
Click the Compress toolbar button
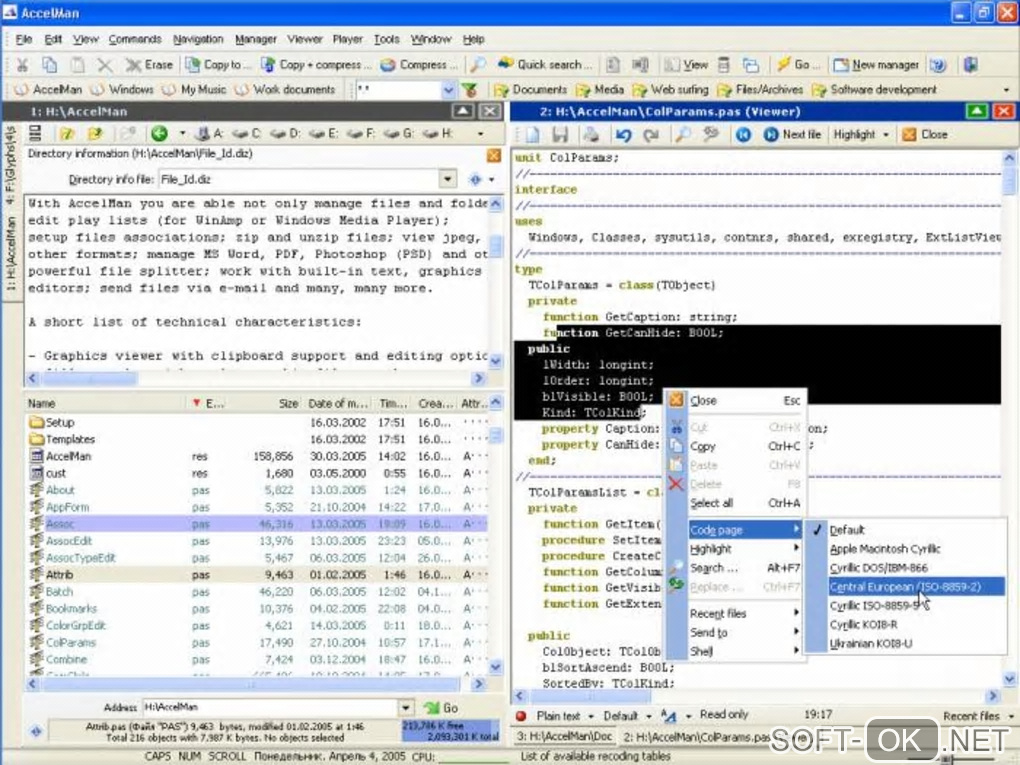(x=419, y=64)
